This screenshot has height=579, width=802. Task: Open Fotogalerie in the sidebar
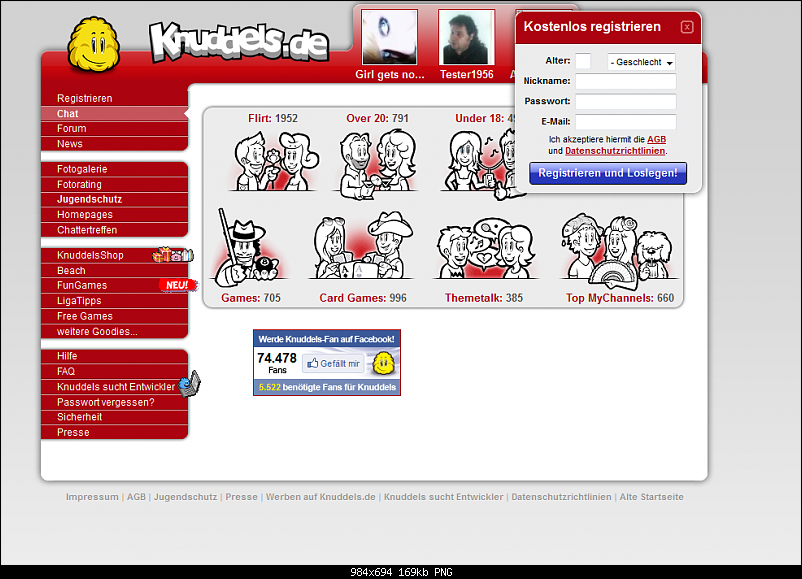[115, 169]
